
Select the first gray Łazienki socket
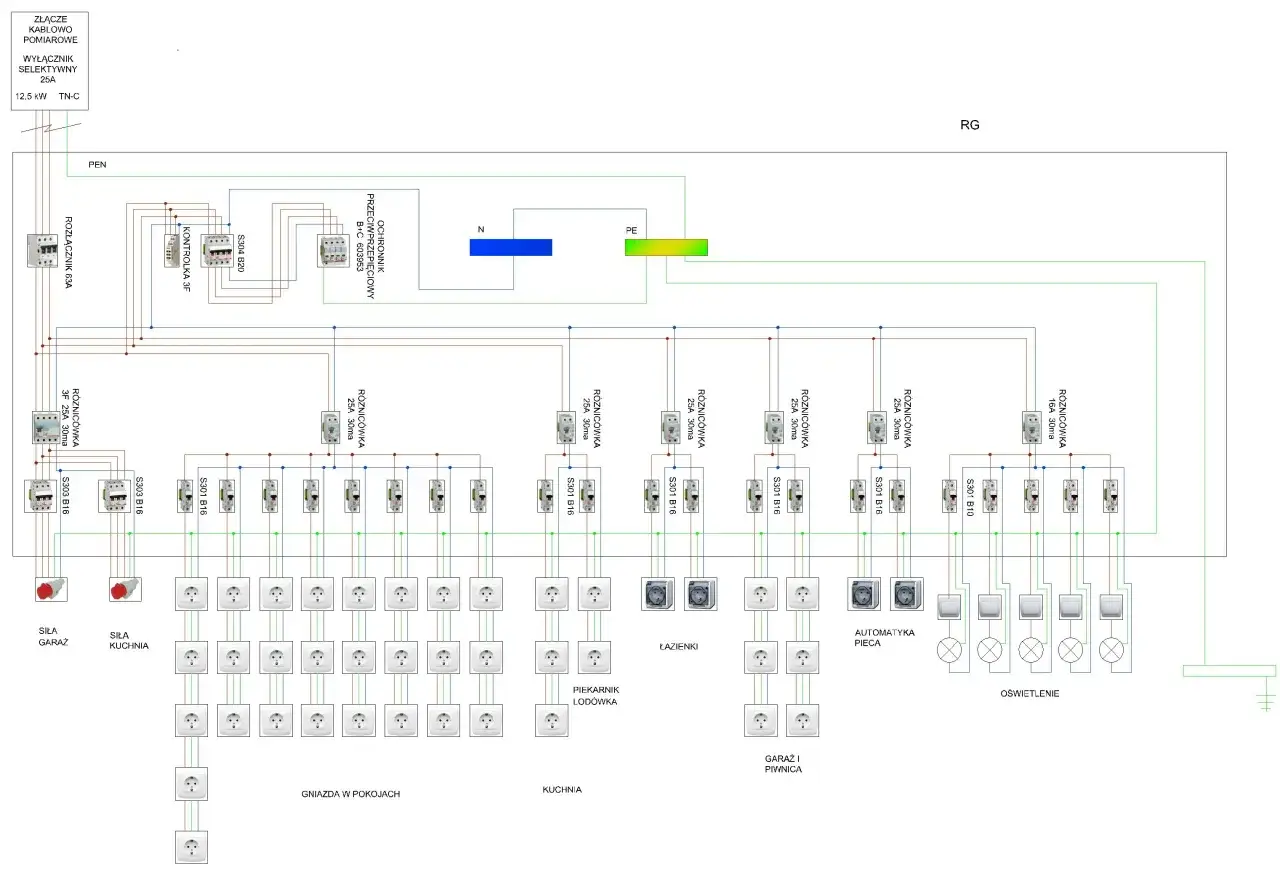(657, 594)
